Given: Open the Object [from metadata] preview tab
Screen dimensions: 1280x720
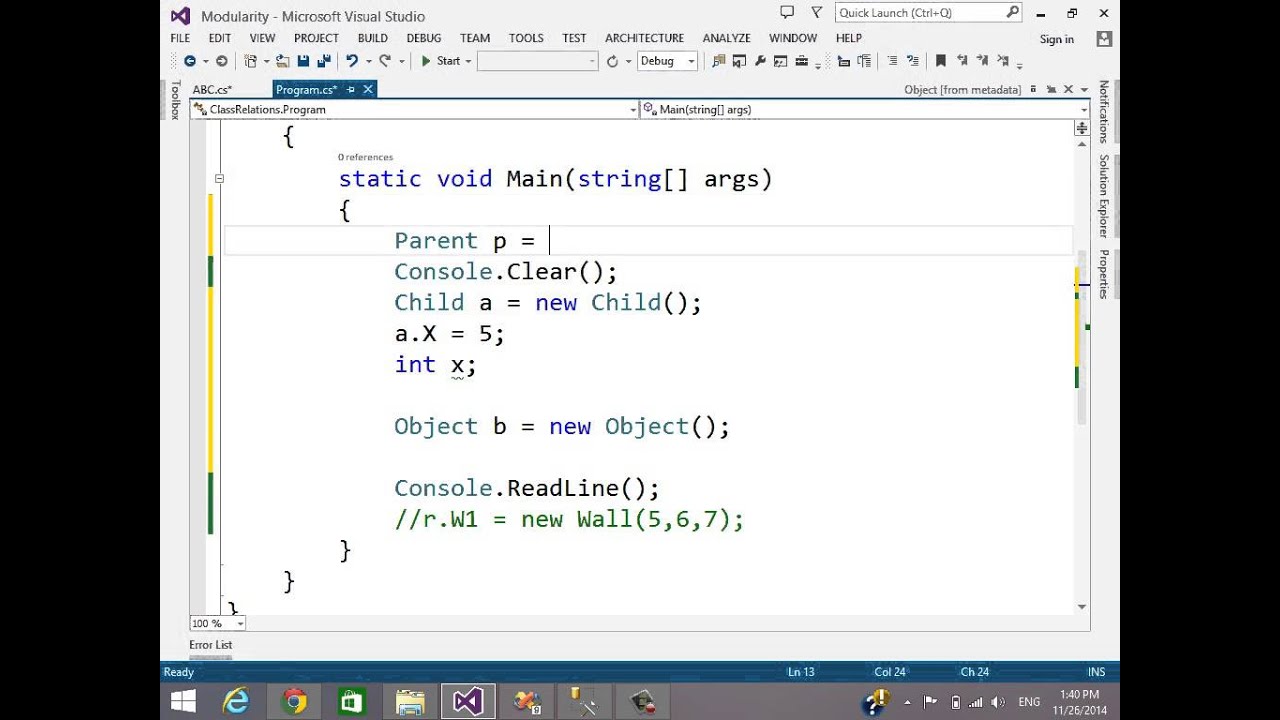Looking at the screenshot, I should pyautogui.click(x=962, y=89).
